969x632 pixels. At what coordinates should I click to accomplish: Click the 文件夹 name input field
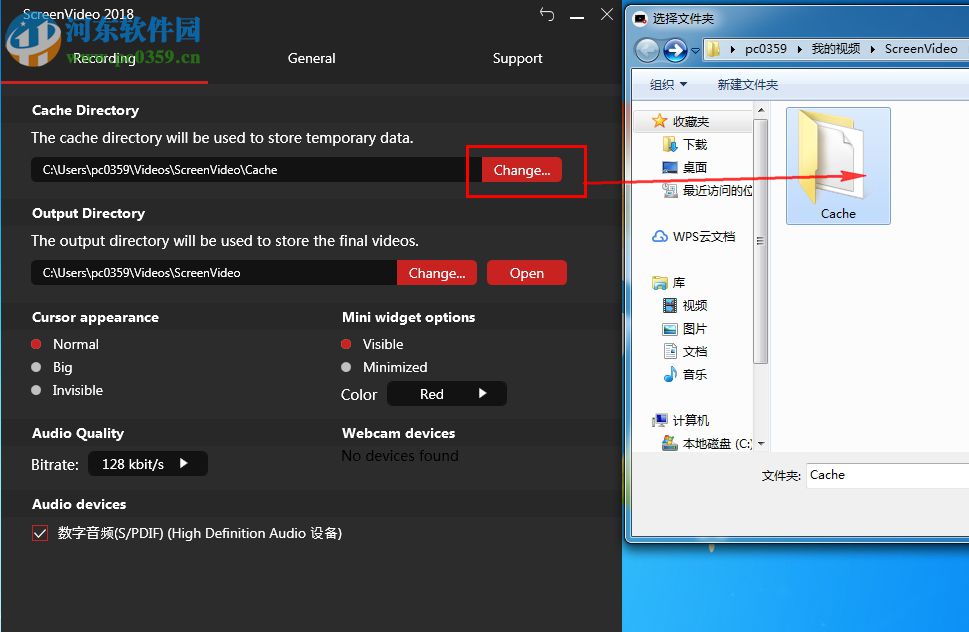[x=887, y=475]
